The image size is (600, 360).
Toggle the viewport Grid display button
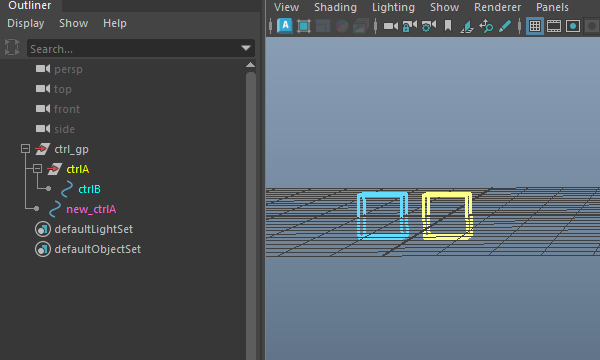tap(535, 26)
